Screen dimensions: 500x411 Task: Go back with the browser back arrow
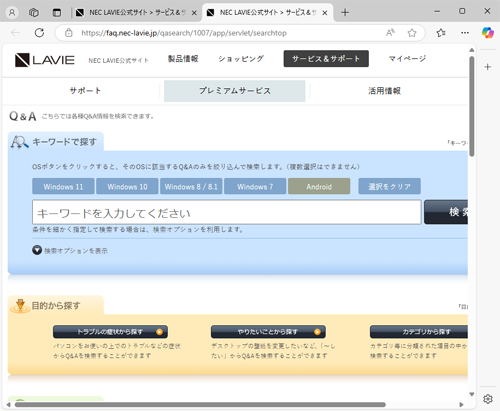[15, 33]
